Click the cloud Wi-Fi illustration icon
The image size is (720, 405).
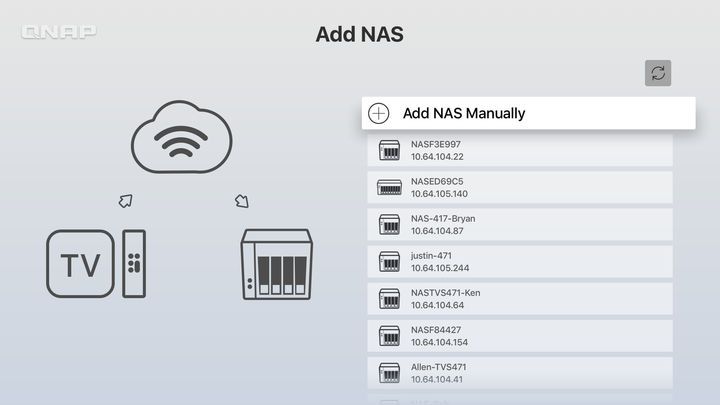point(181,137)
